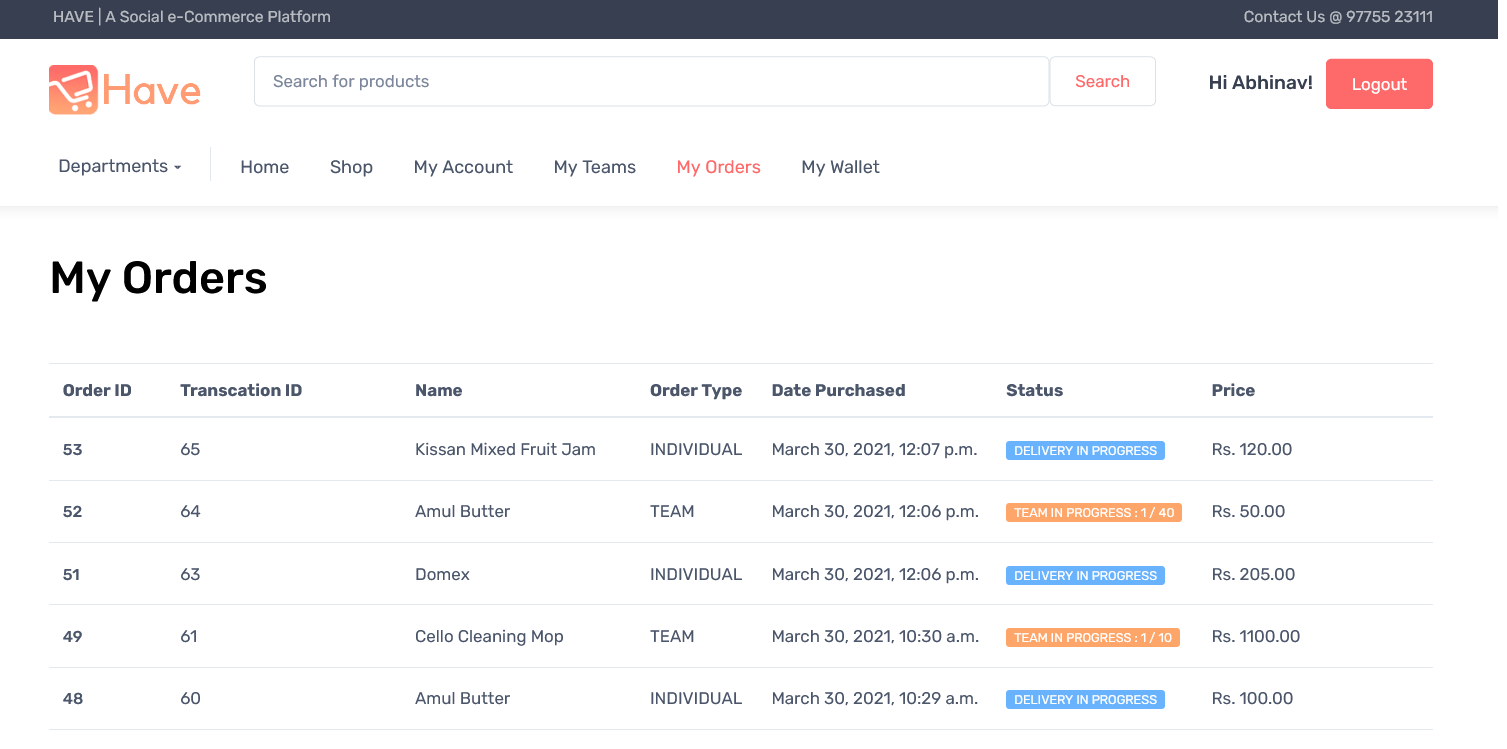The image size is (1507, 749).
Task: Open the My Teams page
Action: pyautogui.click(x=594, y=167)
